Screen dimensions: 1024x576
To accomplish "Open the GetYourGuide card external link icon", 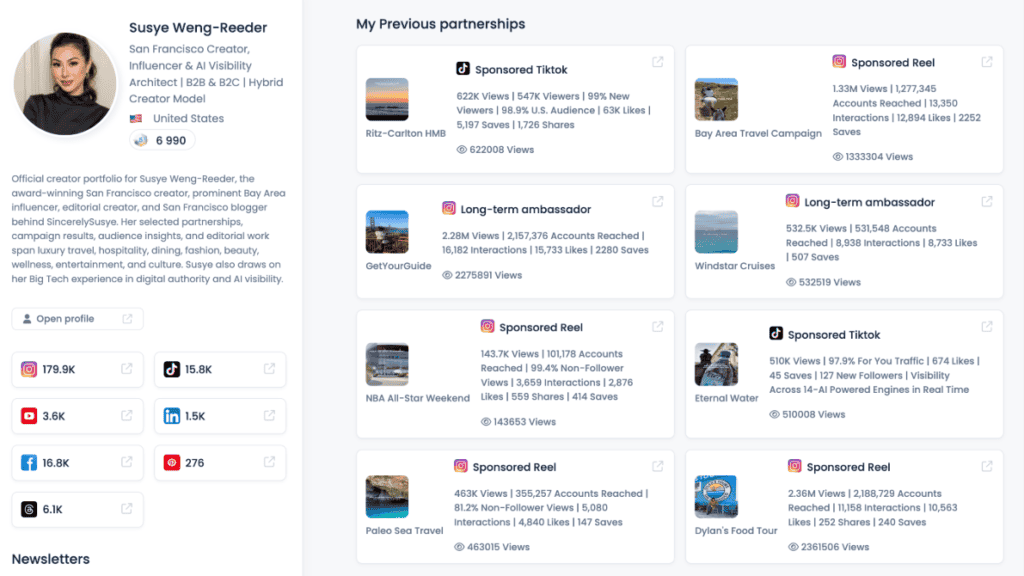I will [658, 201].
